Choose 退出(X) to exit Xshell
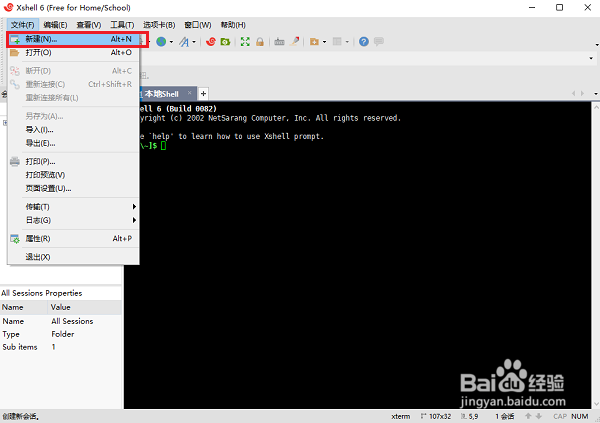This screenshot has height=423, width=600. tap(73, 257)
